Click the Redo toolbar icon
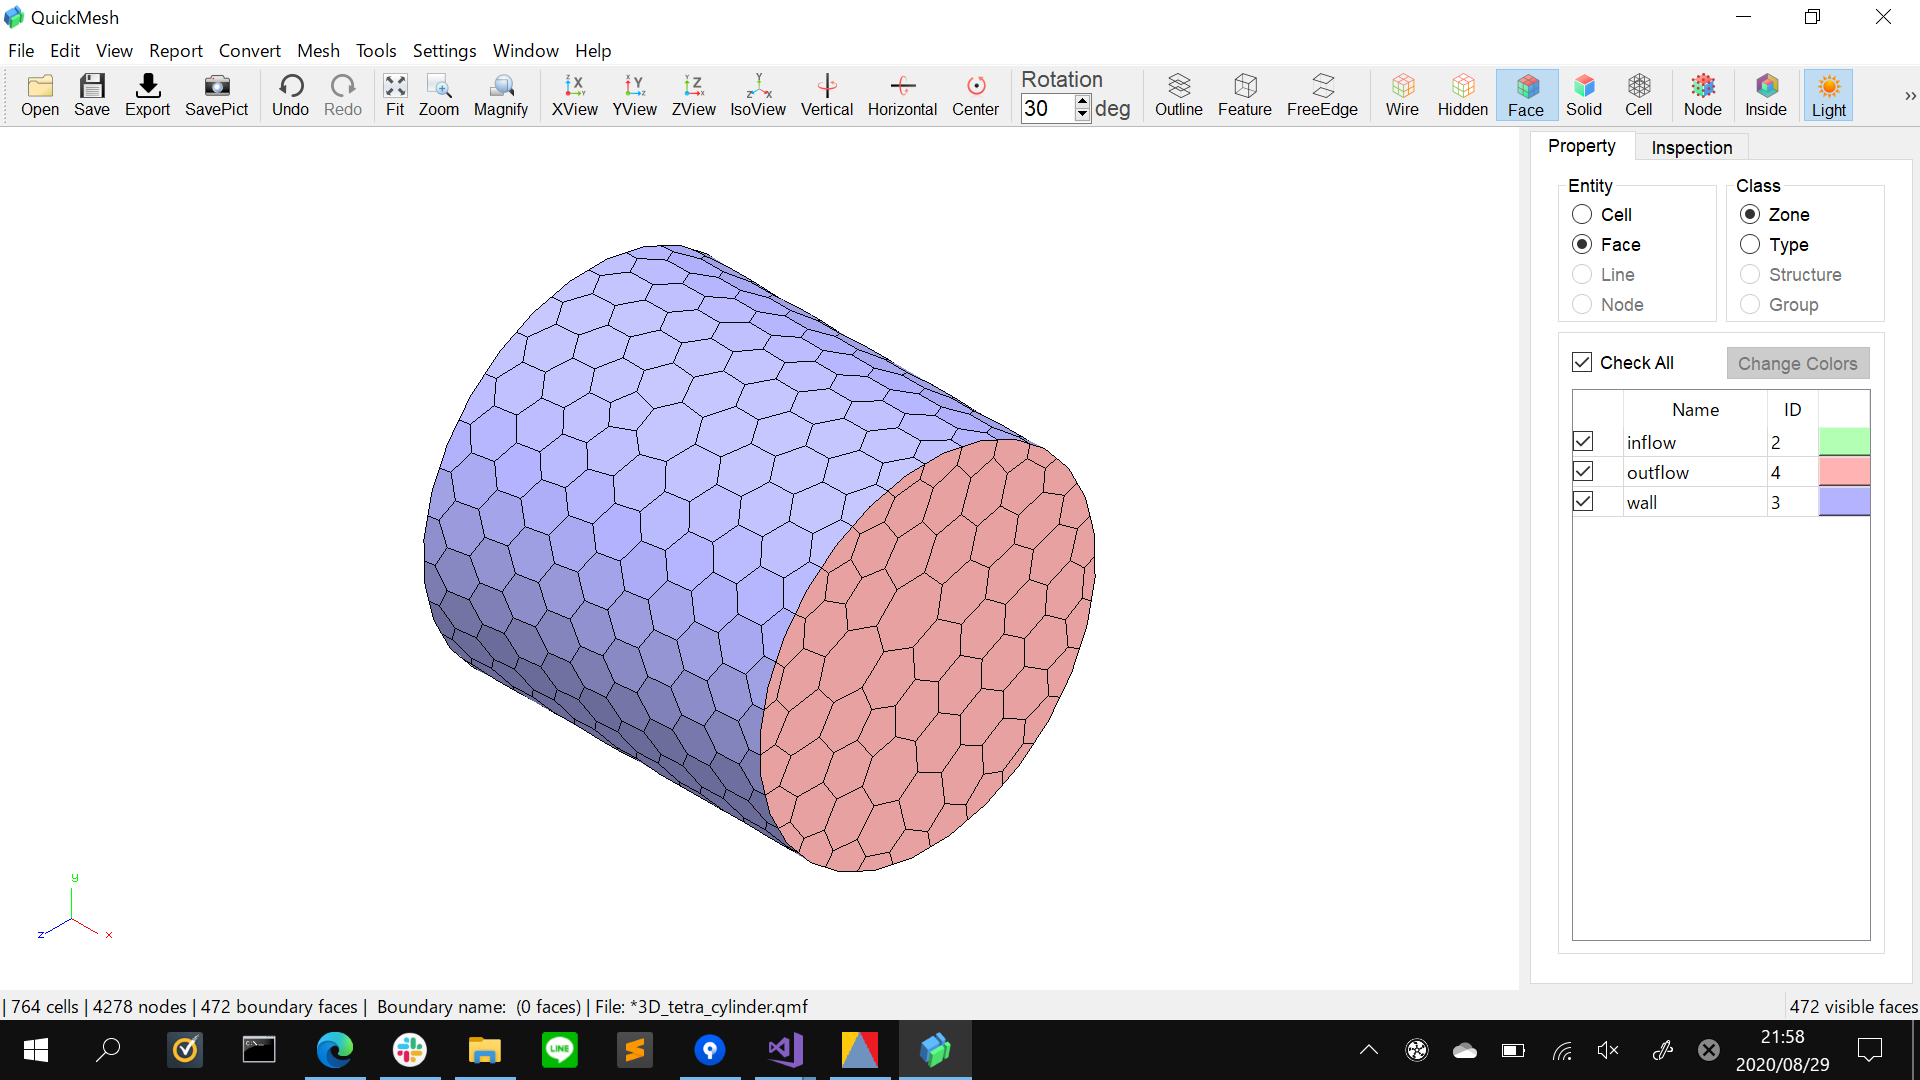 (343, 95)
